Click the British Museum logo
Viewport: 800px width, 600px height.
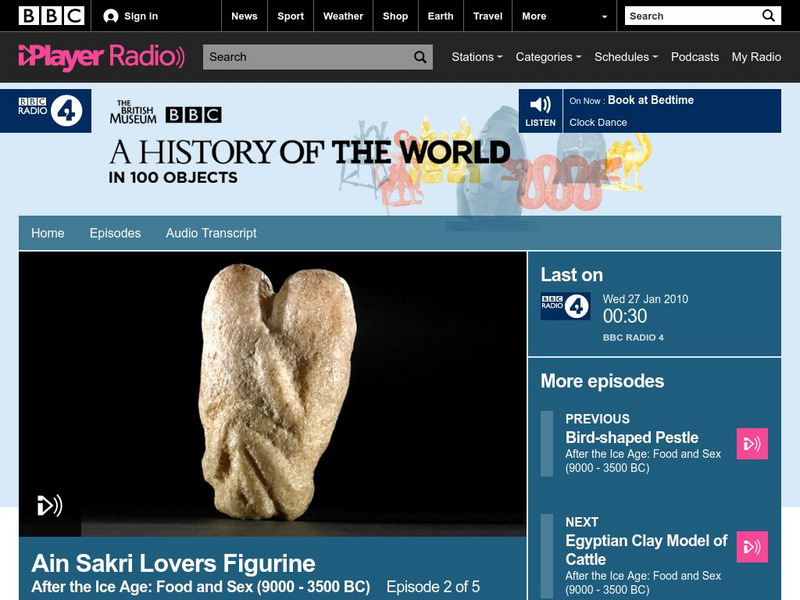(x=134, y=110)
